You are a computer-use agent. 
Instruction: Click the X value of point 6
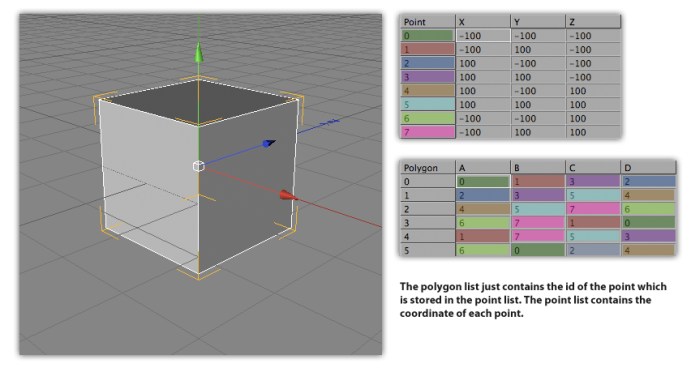point(483,119)
